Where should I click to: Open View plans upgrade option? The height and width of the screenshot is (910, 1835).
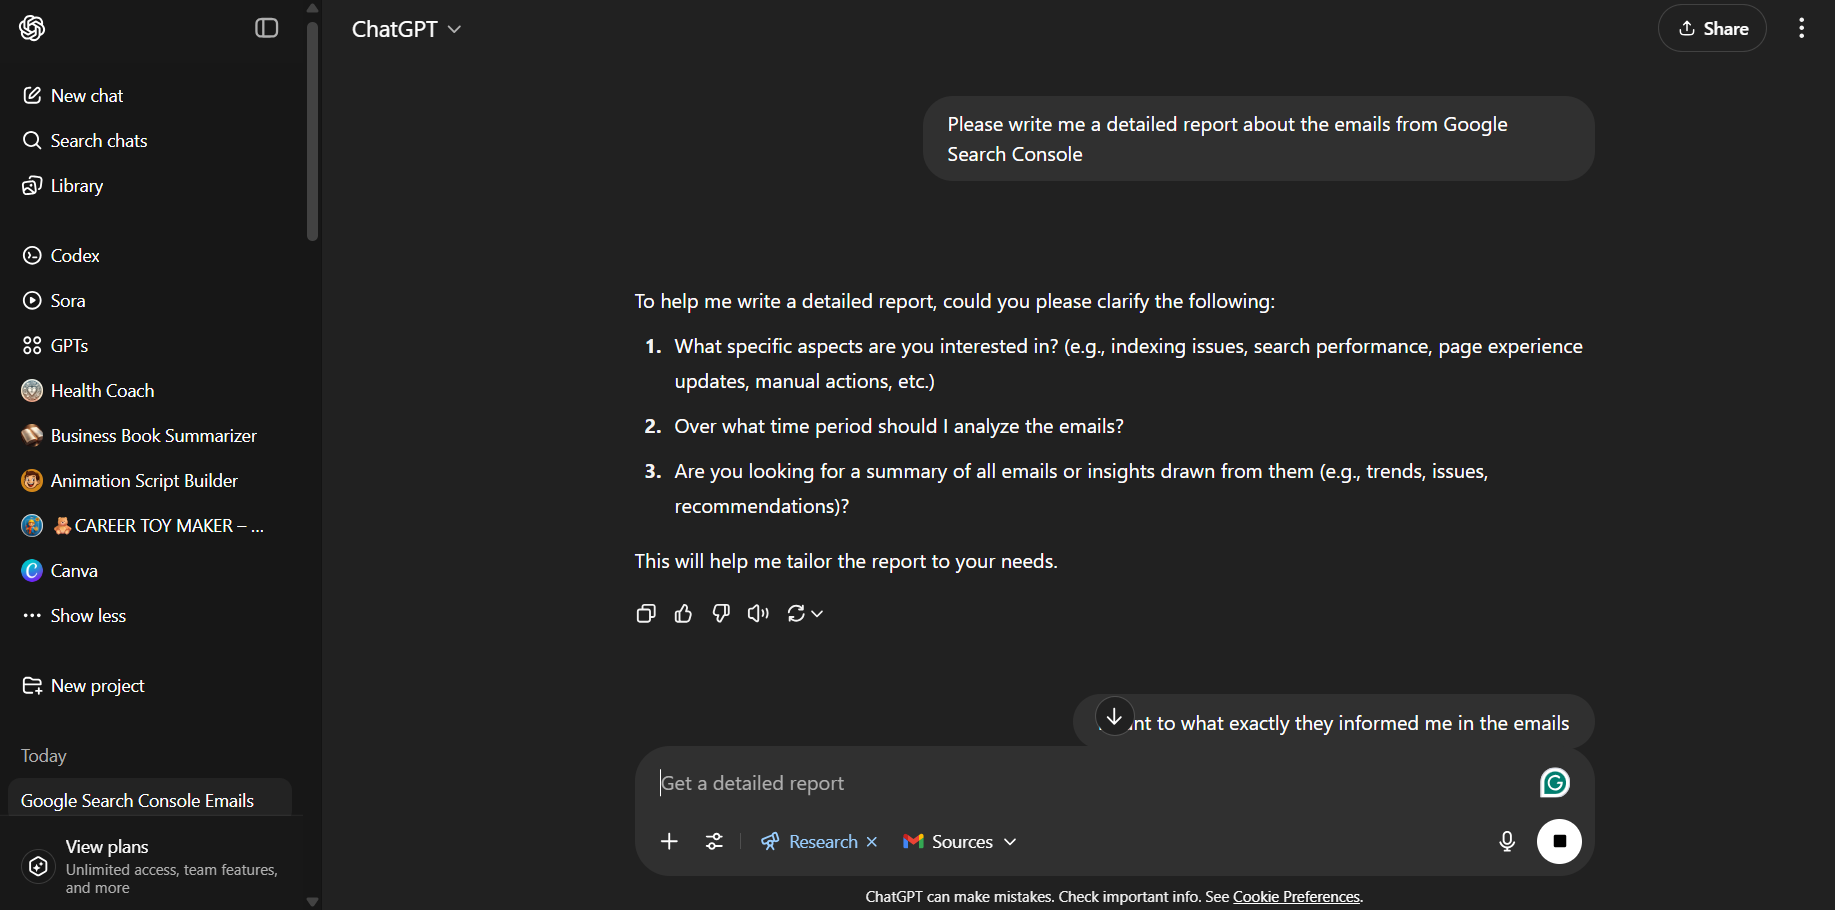150,866
